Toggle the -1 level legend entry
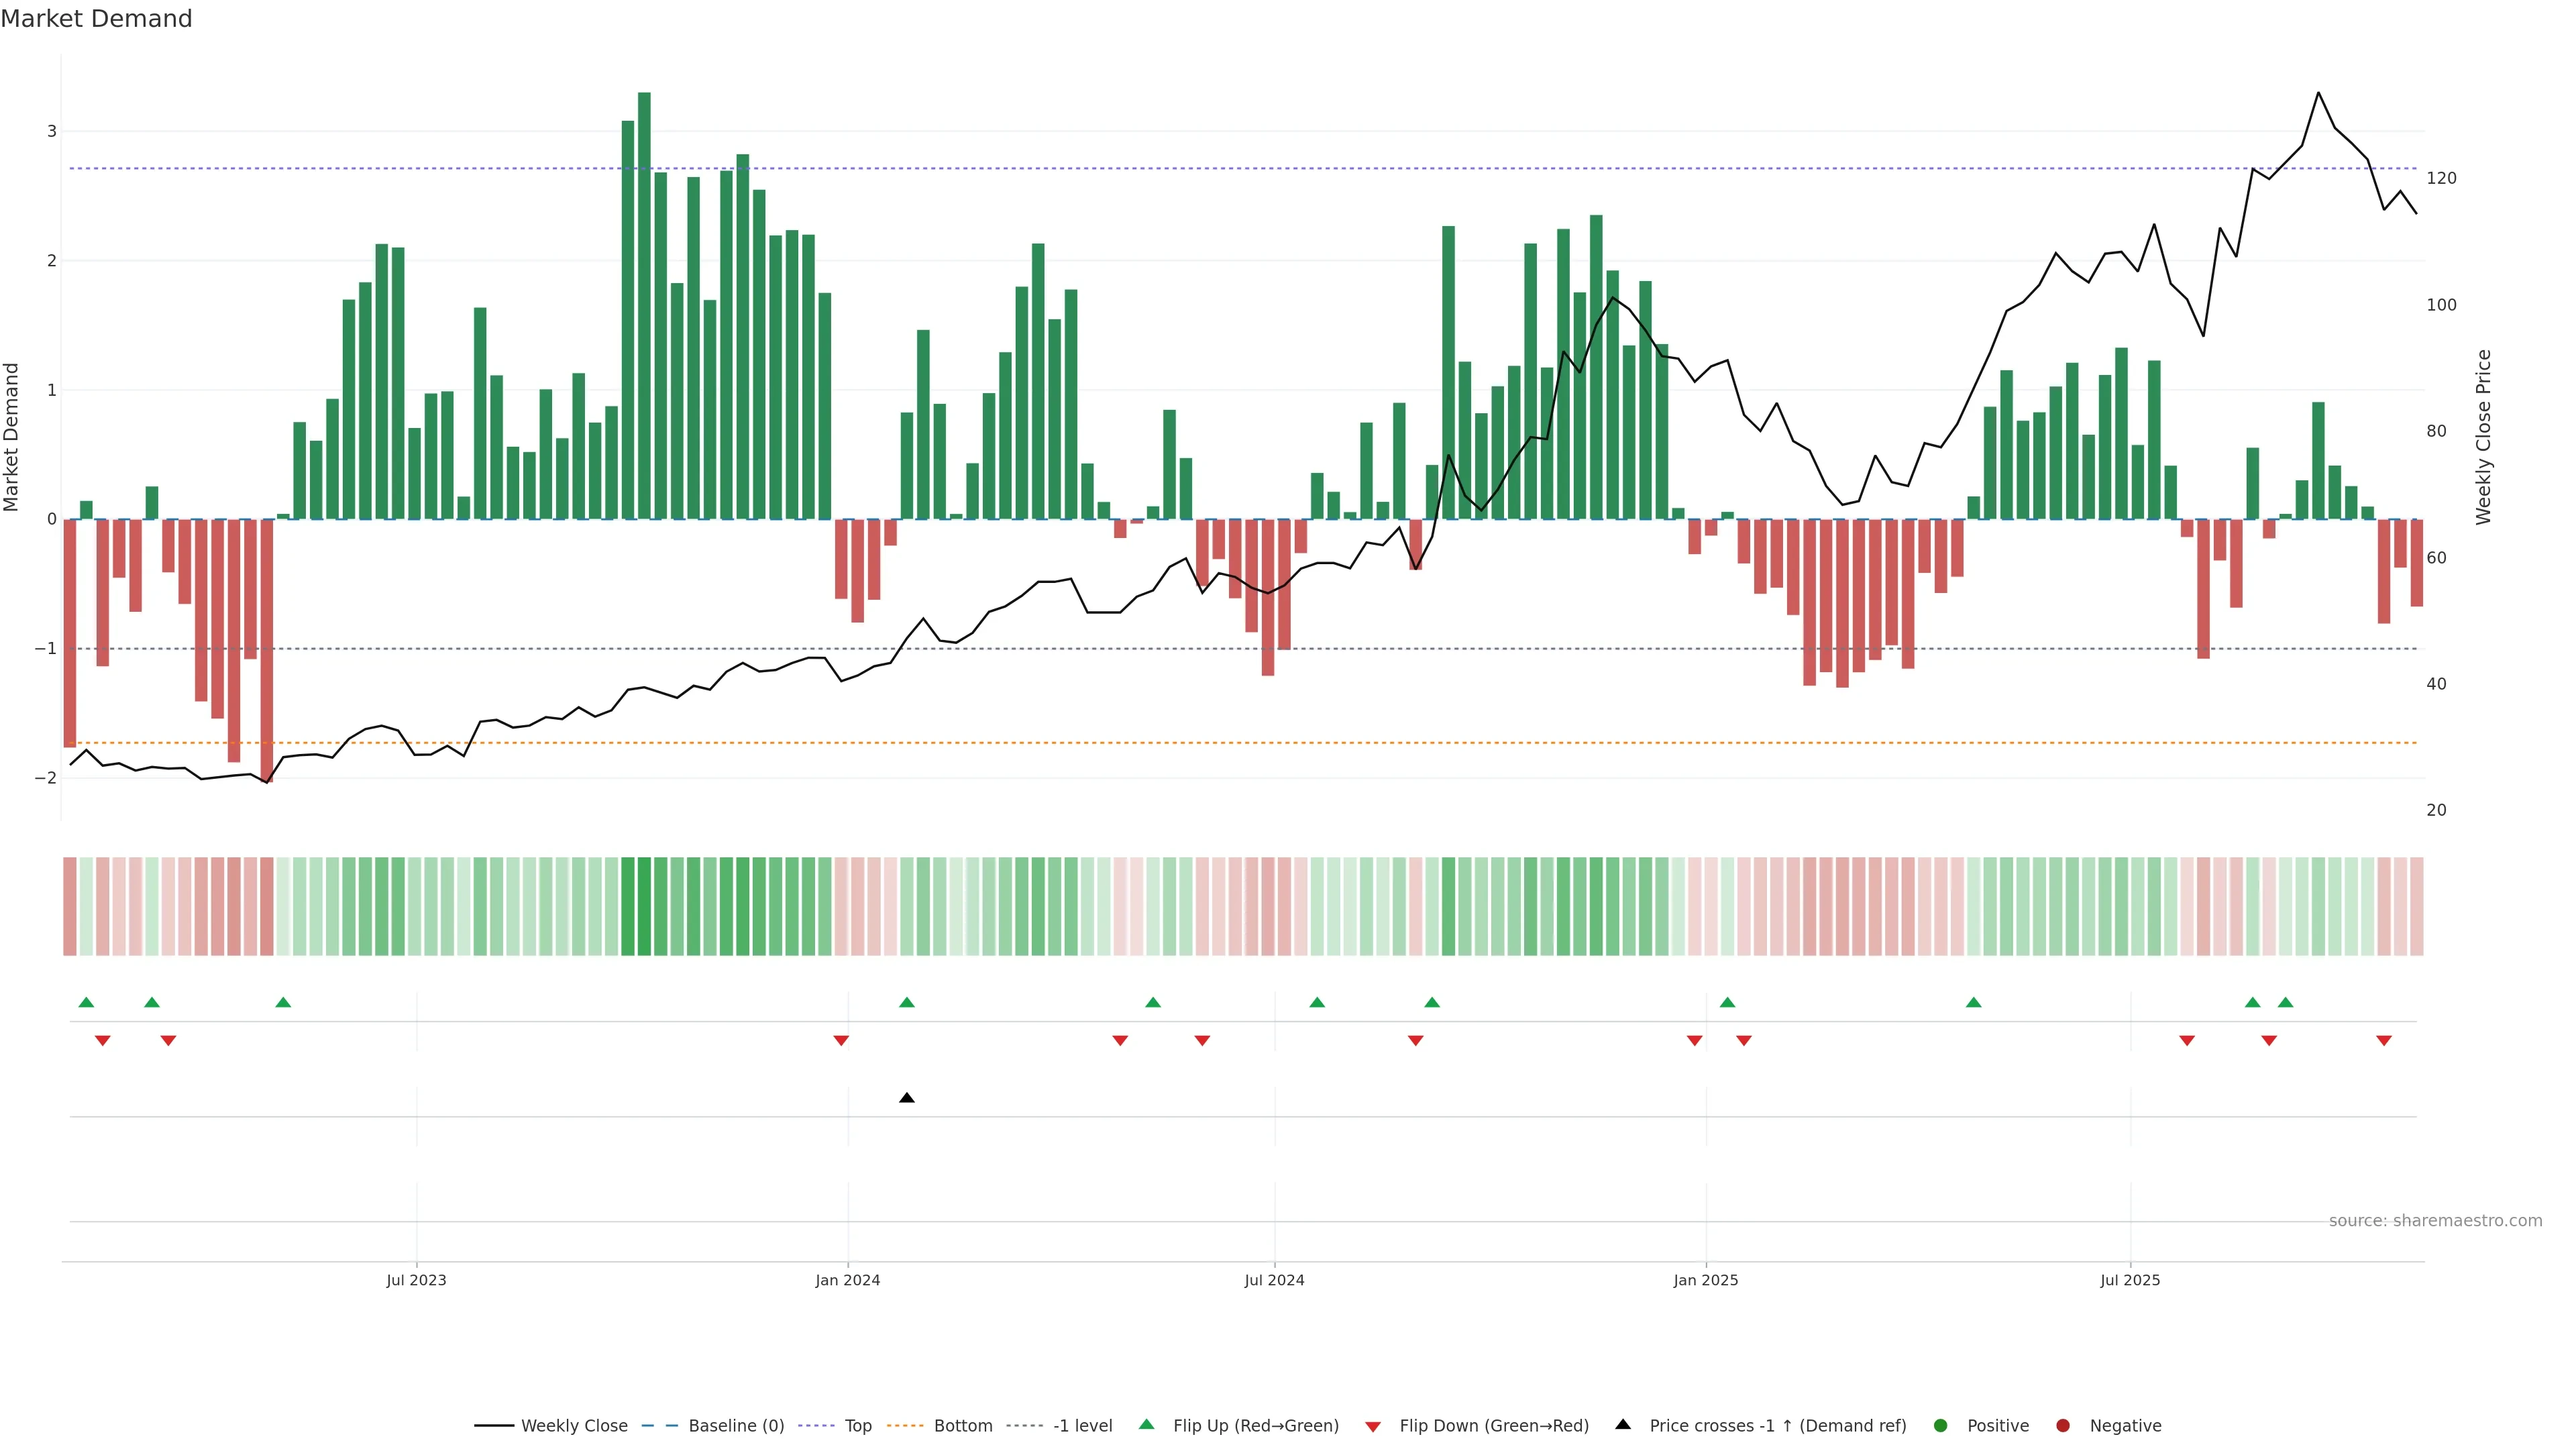This screenshot has height=1449, width=2576. 1082,1426
